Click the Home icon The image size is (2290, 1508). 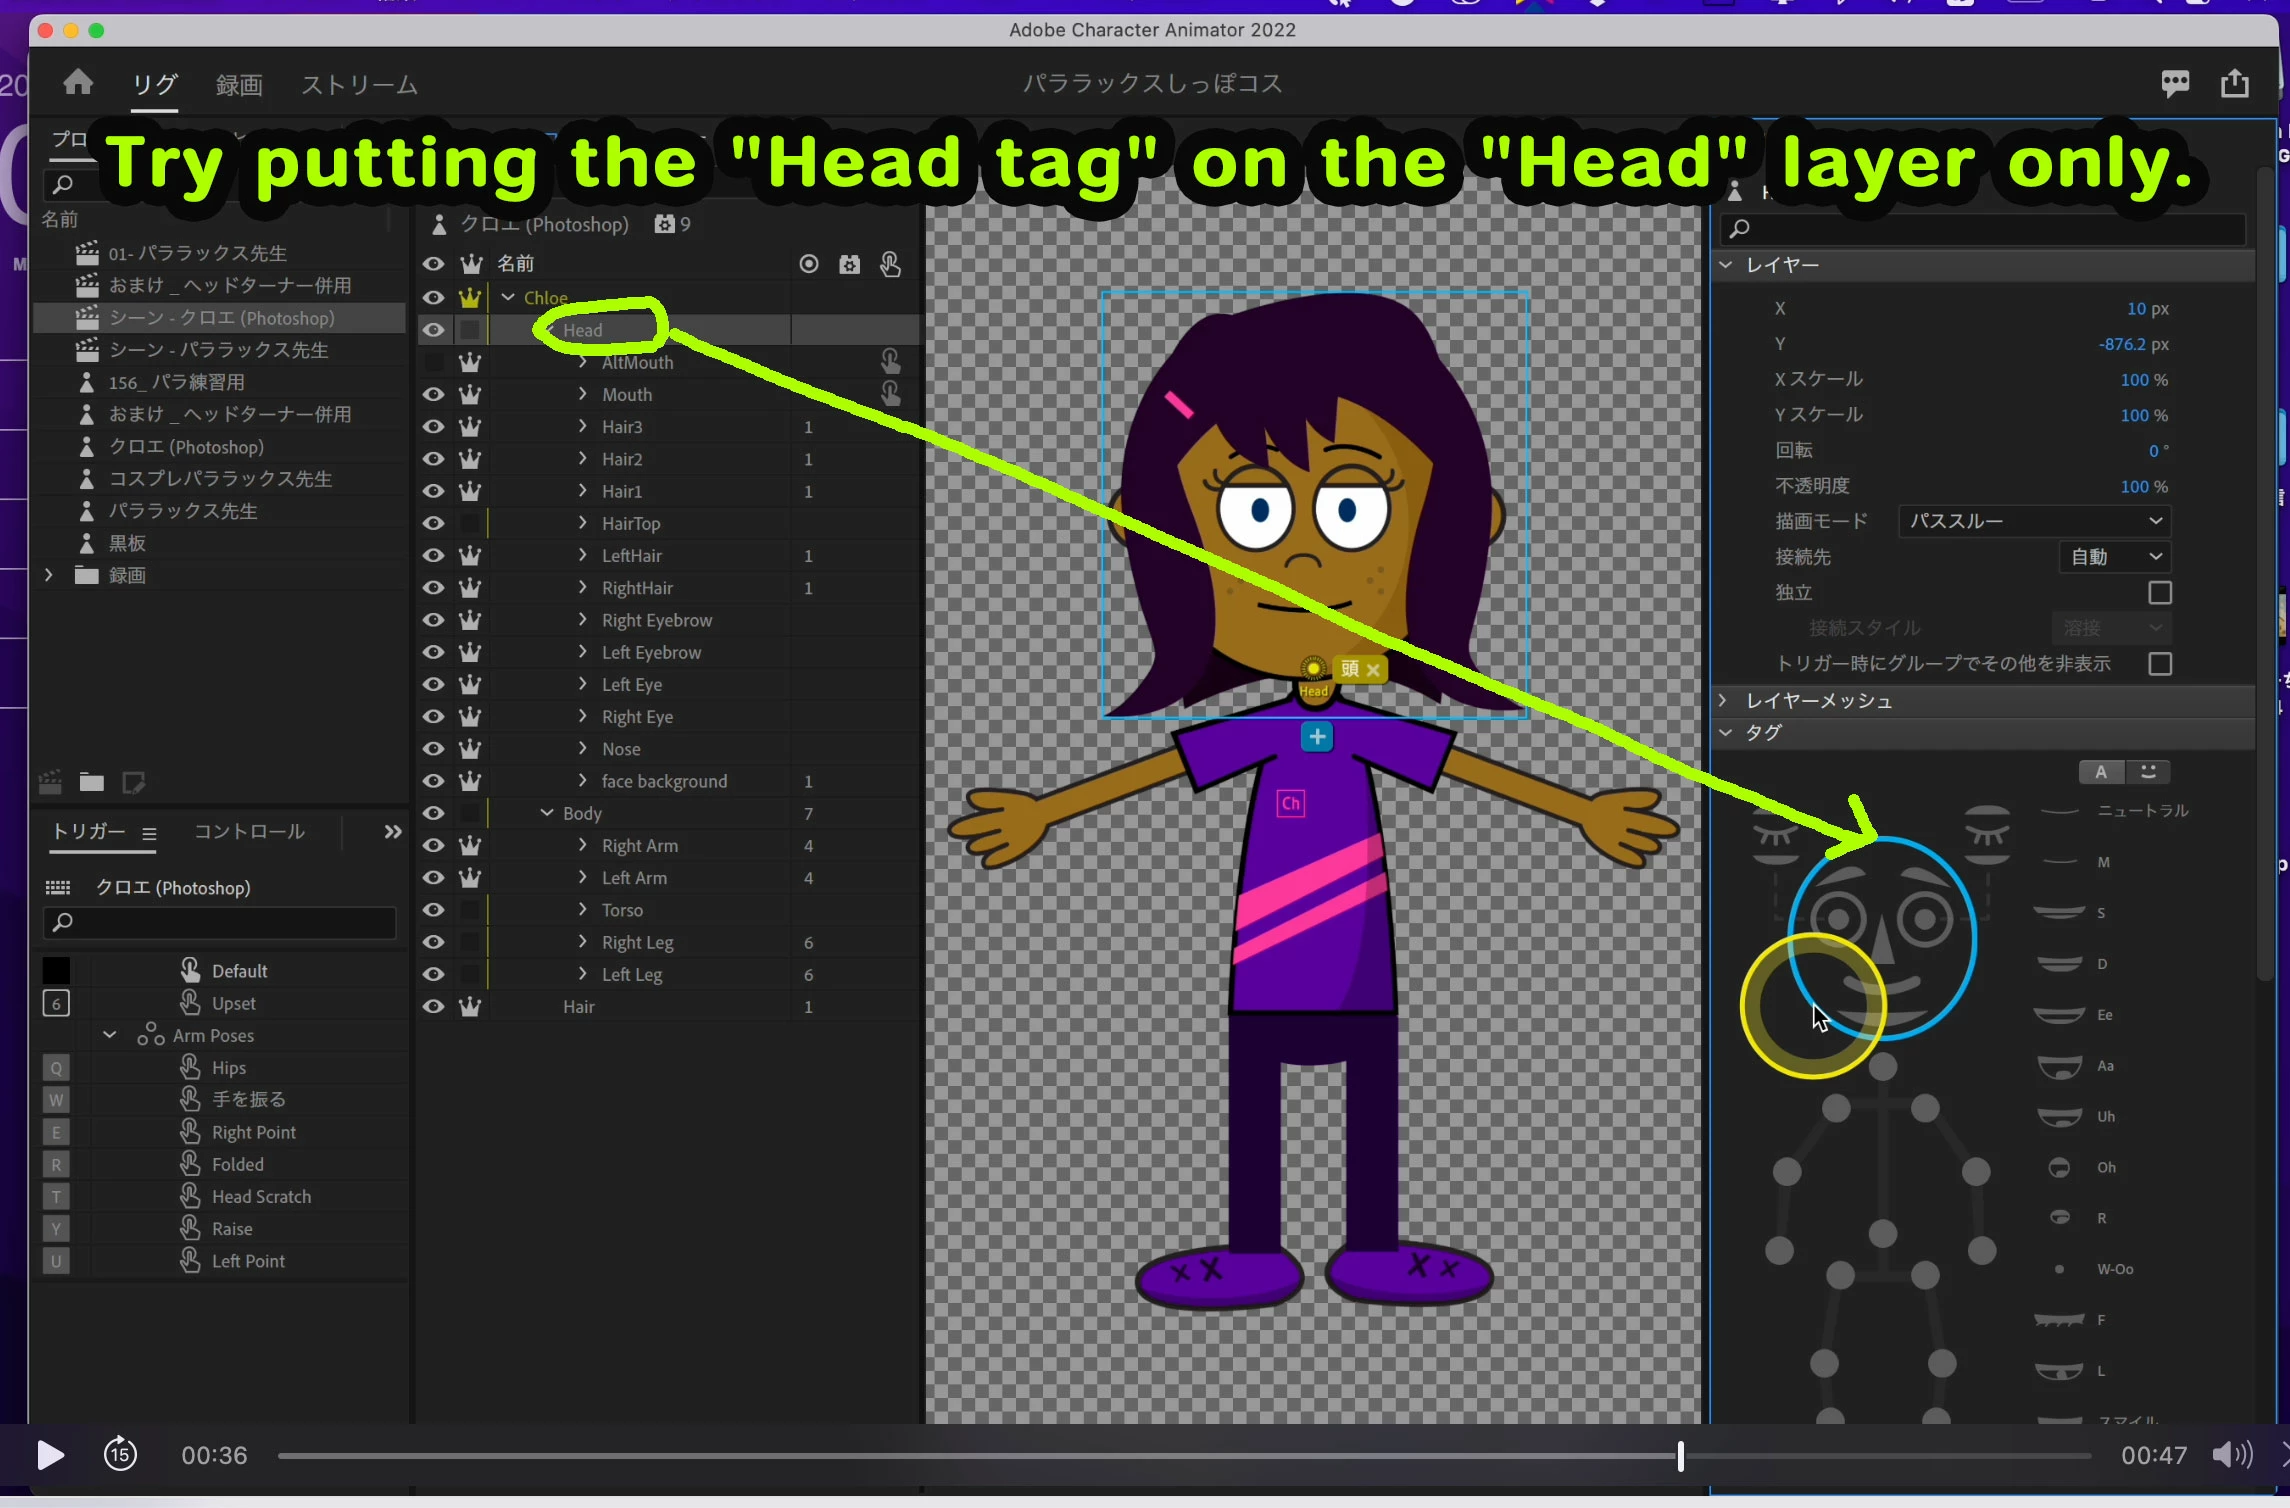[x=78, y=83]
